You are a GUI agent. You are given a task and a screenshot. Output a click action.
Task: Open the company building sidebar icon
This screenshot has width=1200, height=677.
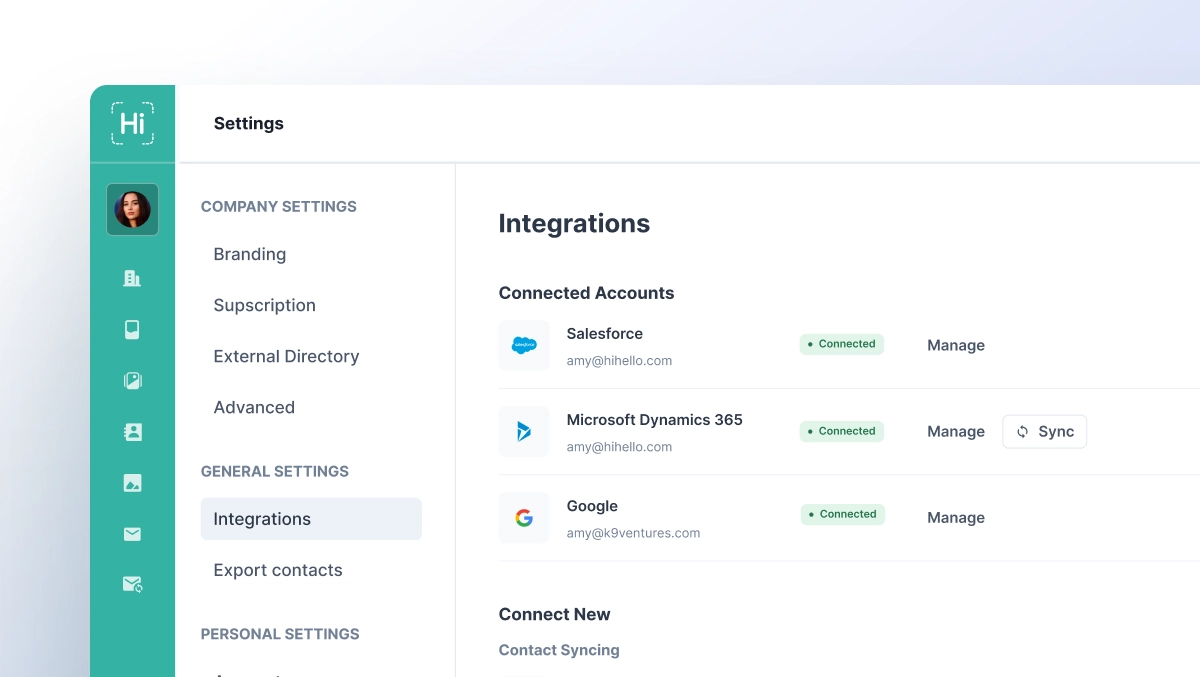point(132,278)
